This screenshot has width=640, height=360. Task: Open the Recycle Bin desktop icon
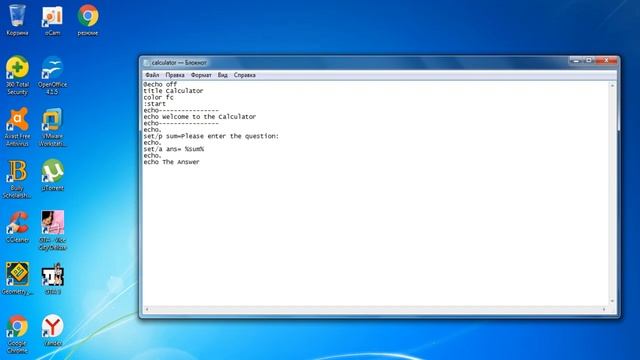coord(17,20)
